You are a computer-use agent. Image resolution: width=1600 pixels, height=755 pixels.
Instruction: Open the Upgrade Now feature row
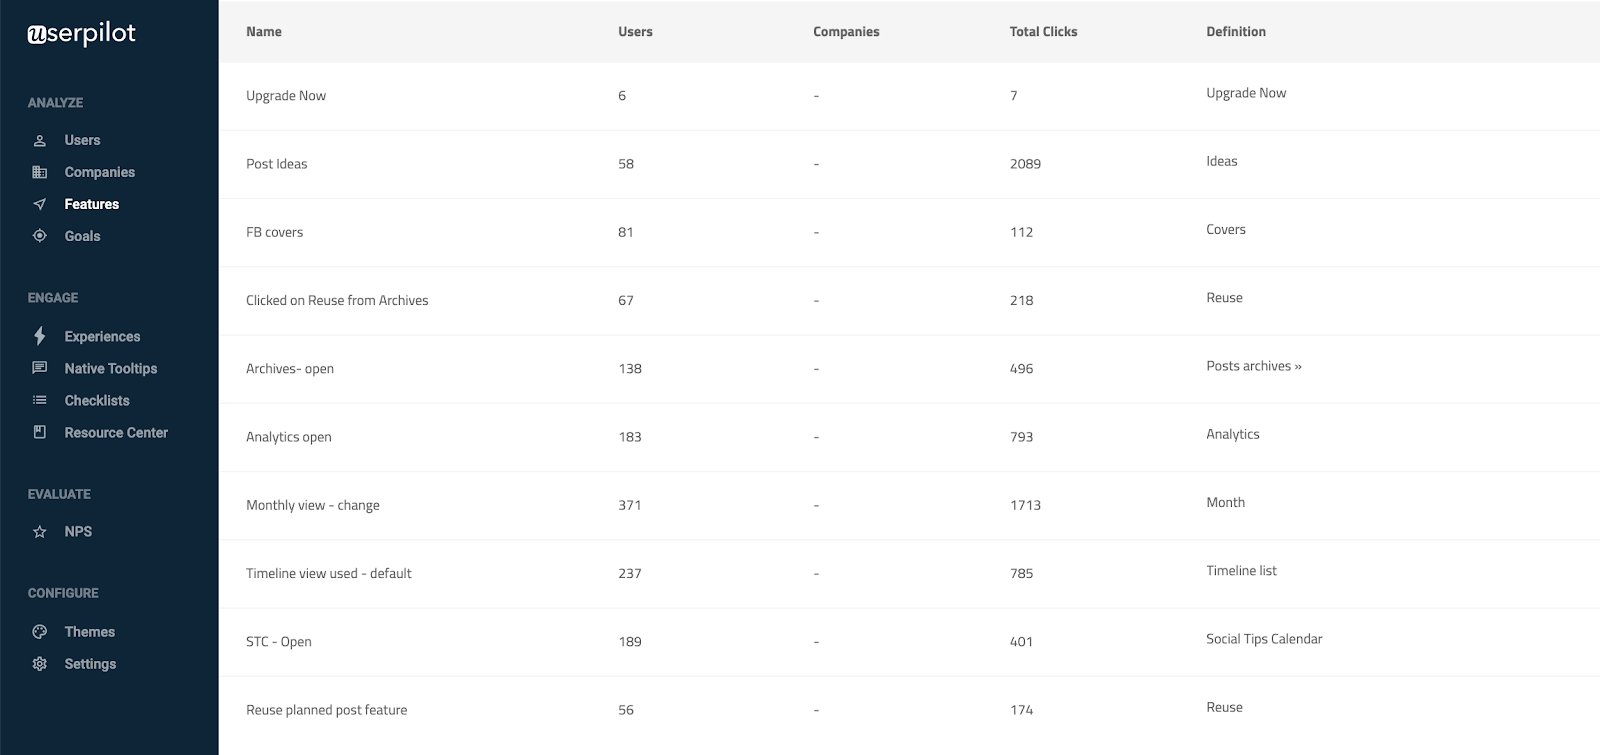(x=286, y=96)
